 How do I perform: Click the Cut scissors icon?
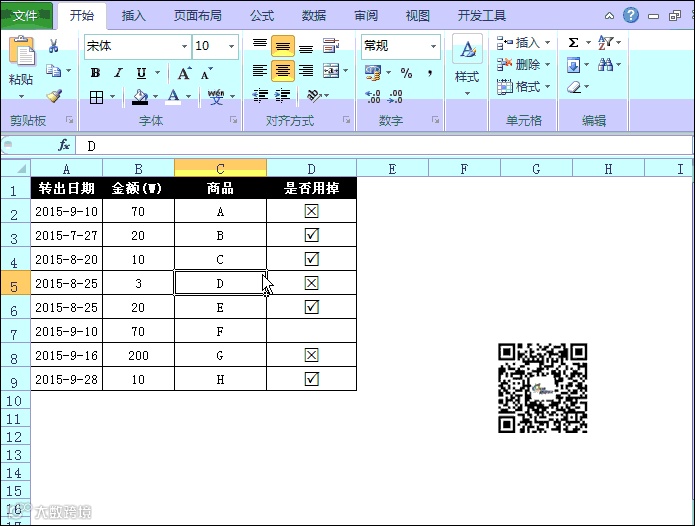[x=54, y=46]
